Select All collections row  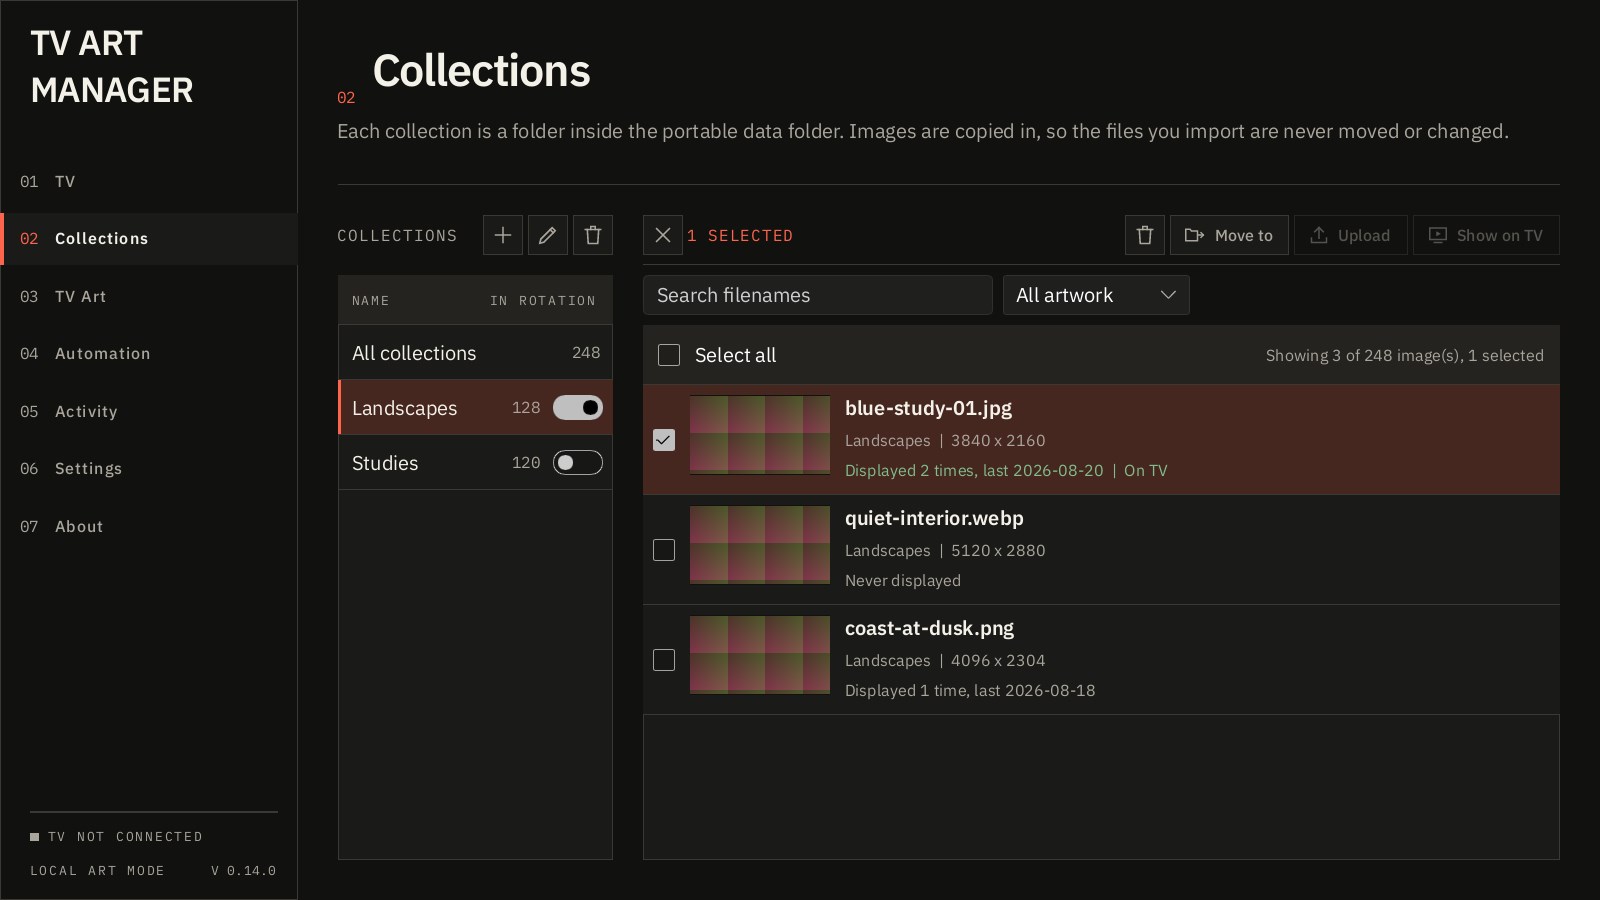[475, 352]
